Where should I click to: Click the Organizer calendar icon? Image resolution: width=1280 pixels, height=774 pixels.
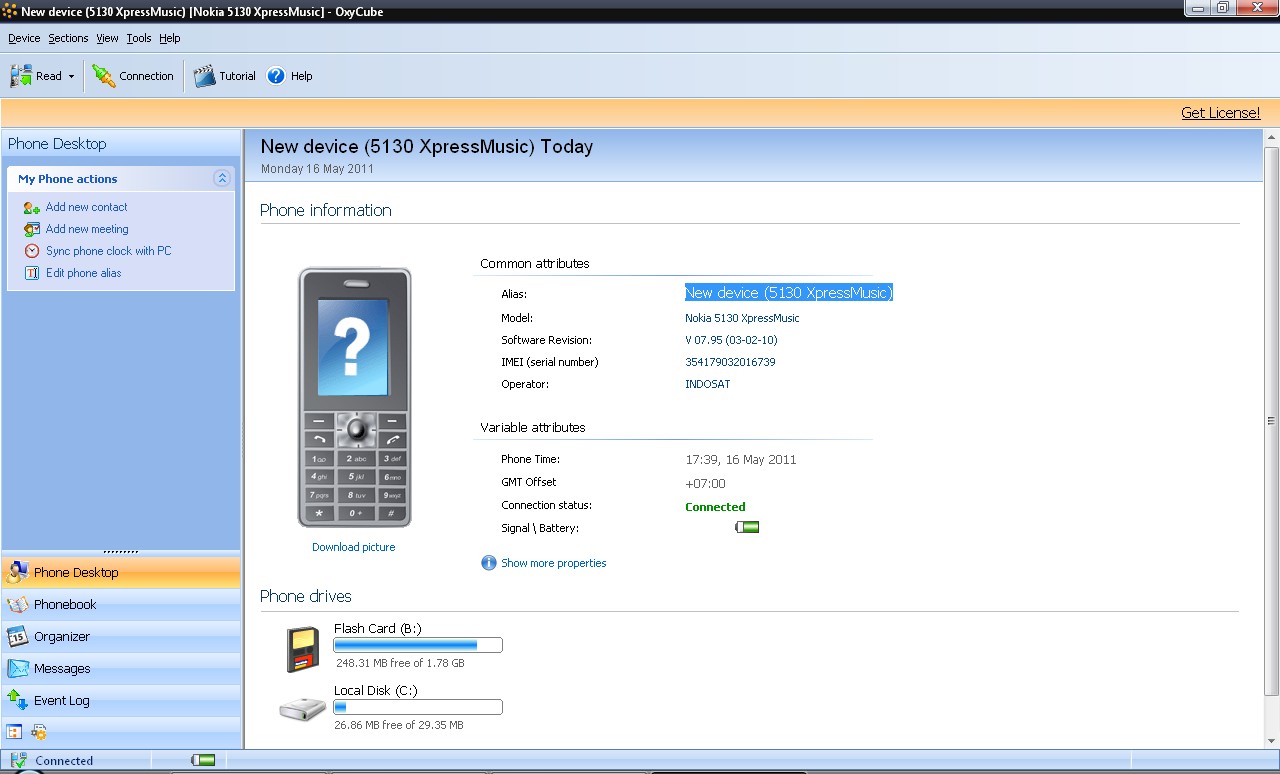[x=17, y=637]
